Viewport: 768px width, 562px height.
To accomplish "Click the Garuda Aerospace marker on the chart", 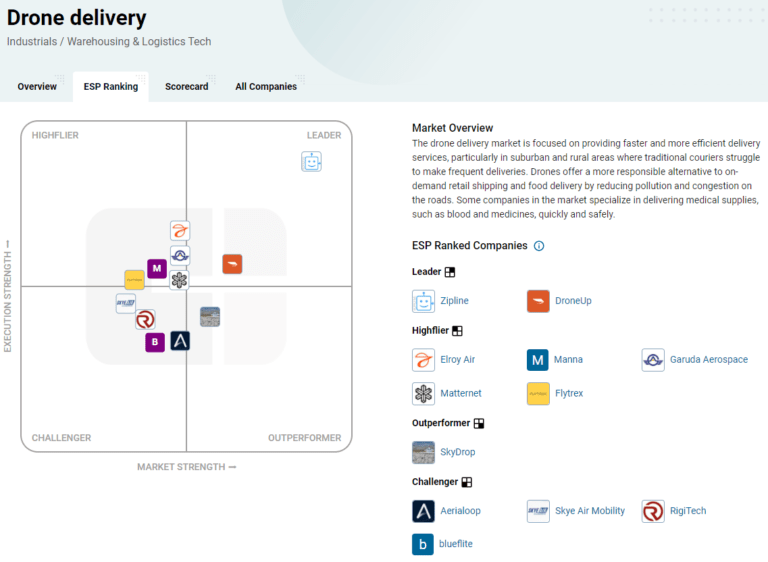I will [180, 255].
